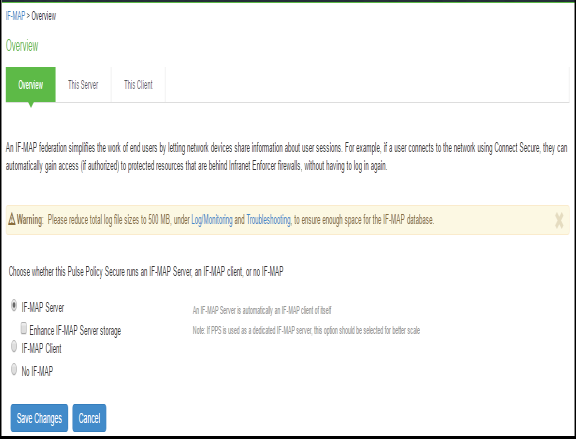Screen dimensions: 576x439
Task: Open the Log/Monitoring link
Action: point(212,220)
